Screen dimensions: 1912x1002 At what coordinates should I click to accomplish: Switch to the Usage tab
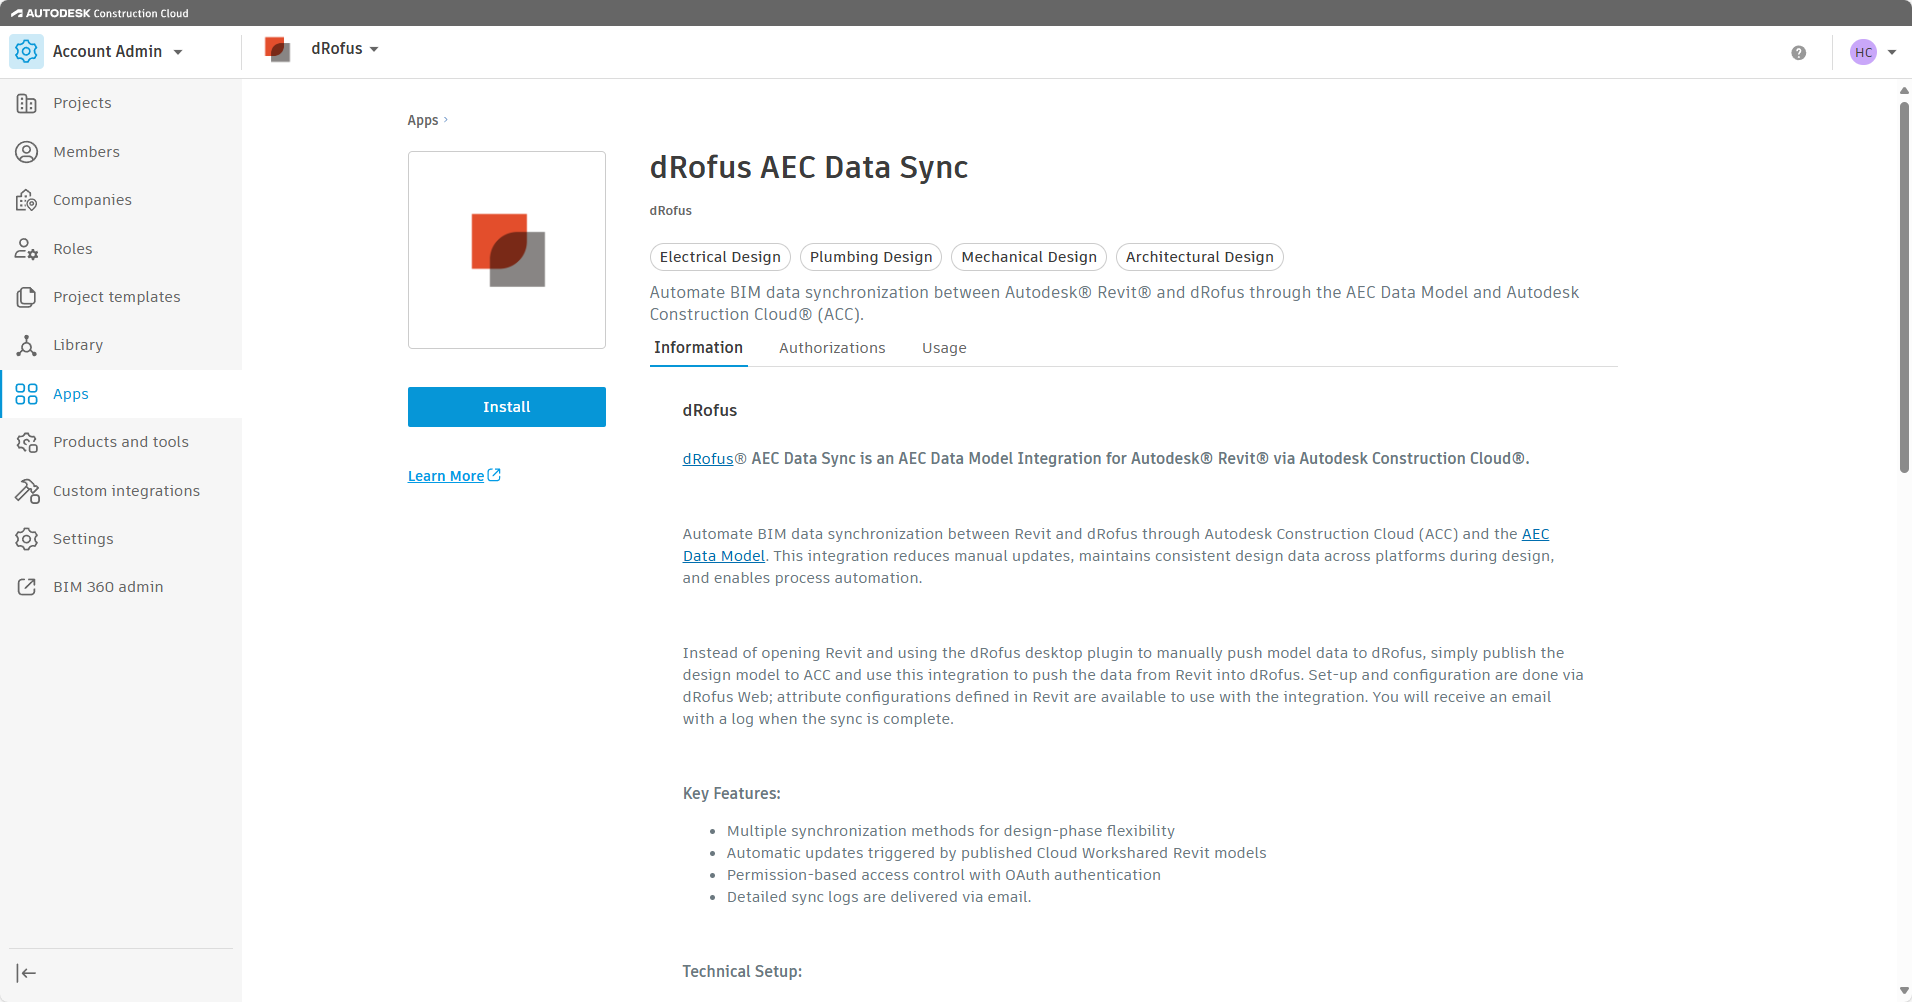943,348
